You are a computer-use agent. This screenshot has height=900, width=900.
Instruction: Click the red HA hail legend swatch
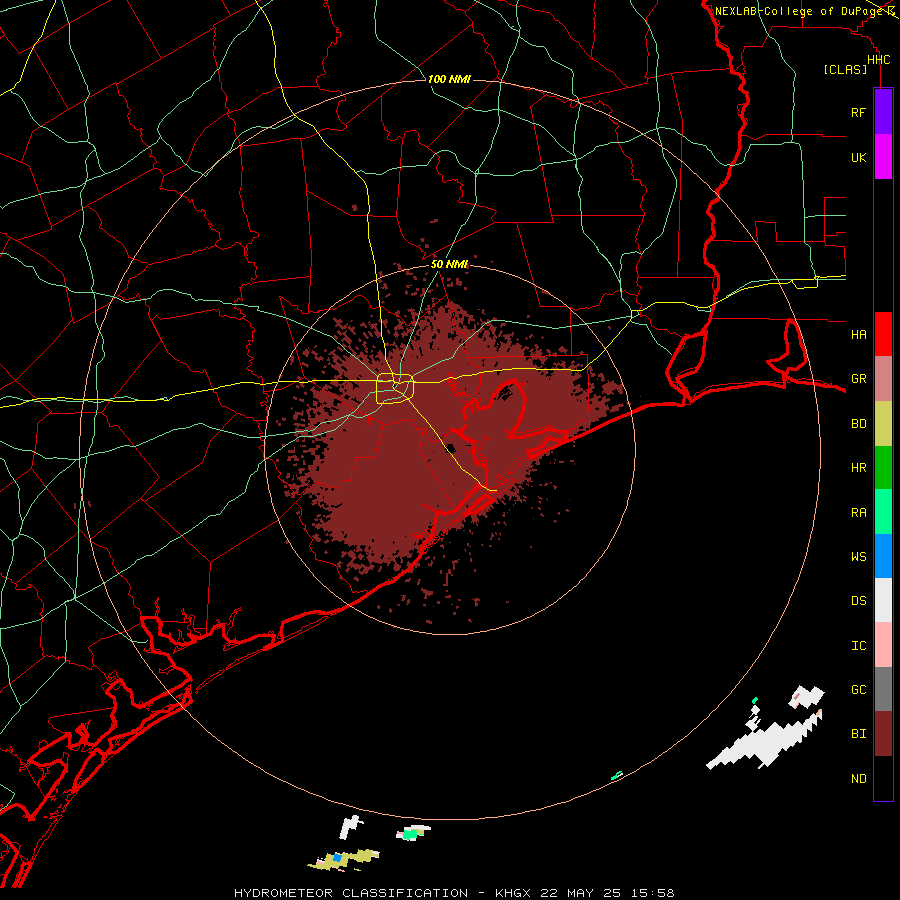pos(883,334)
